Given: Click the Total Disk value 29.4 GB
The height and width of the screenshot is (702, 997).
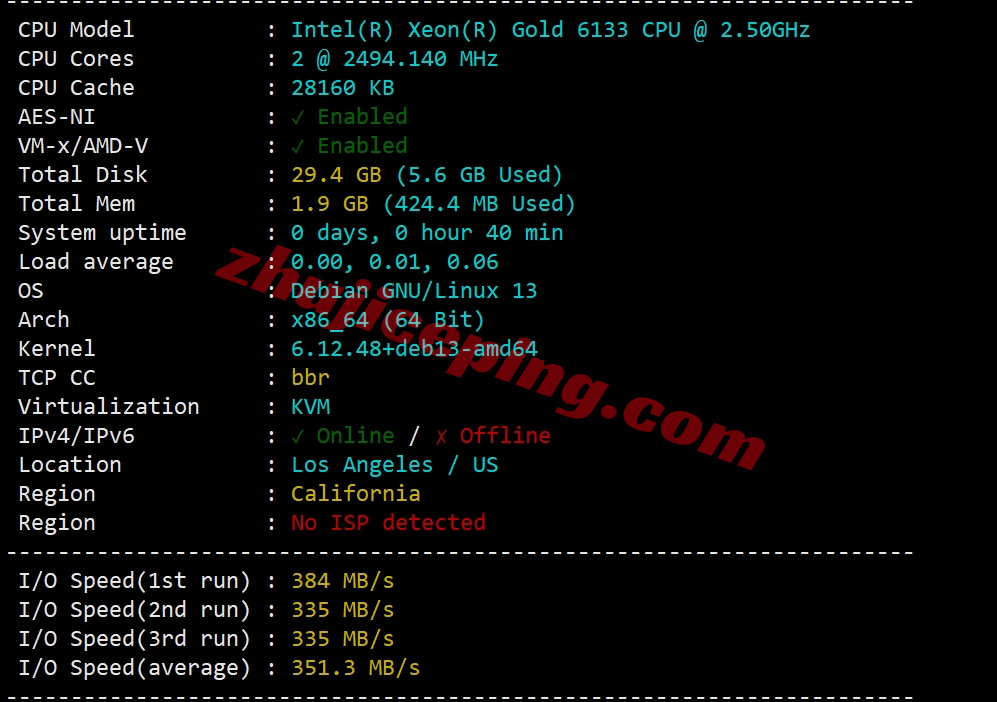Looking at the screenshot, I should pos(336,175).
